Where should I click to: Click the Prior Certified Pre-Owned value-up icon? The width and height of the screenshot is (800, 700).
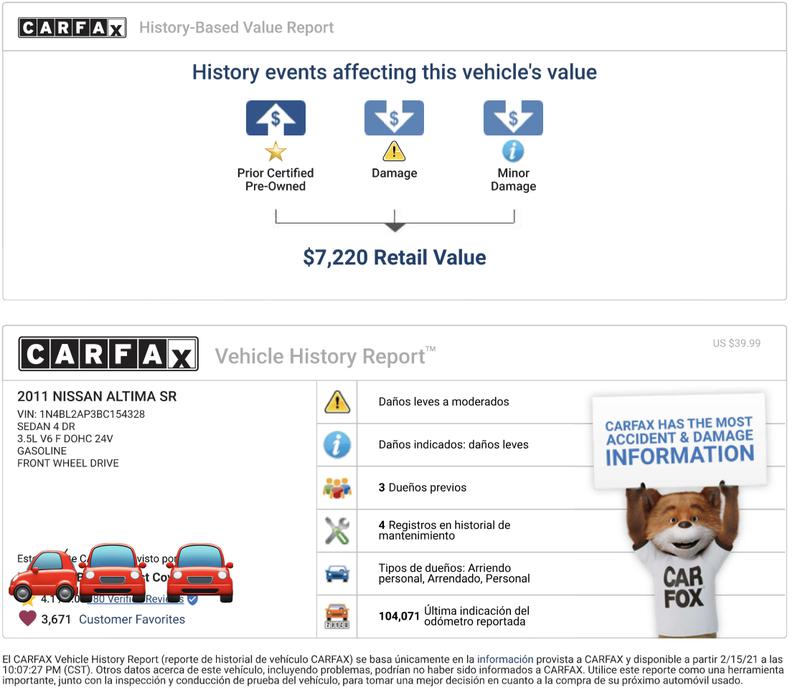tap(275, 118)
